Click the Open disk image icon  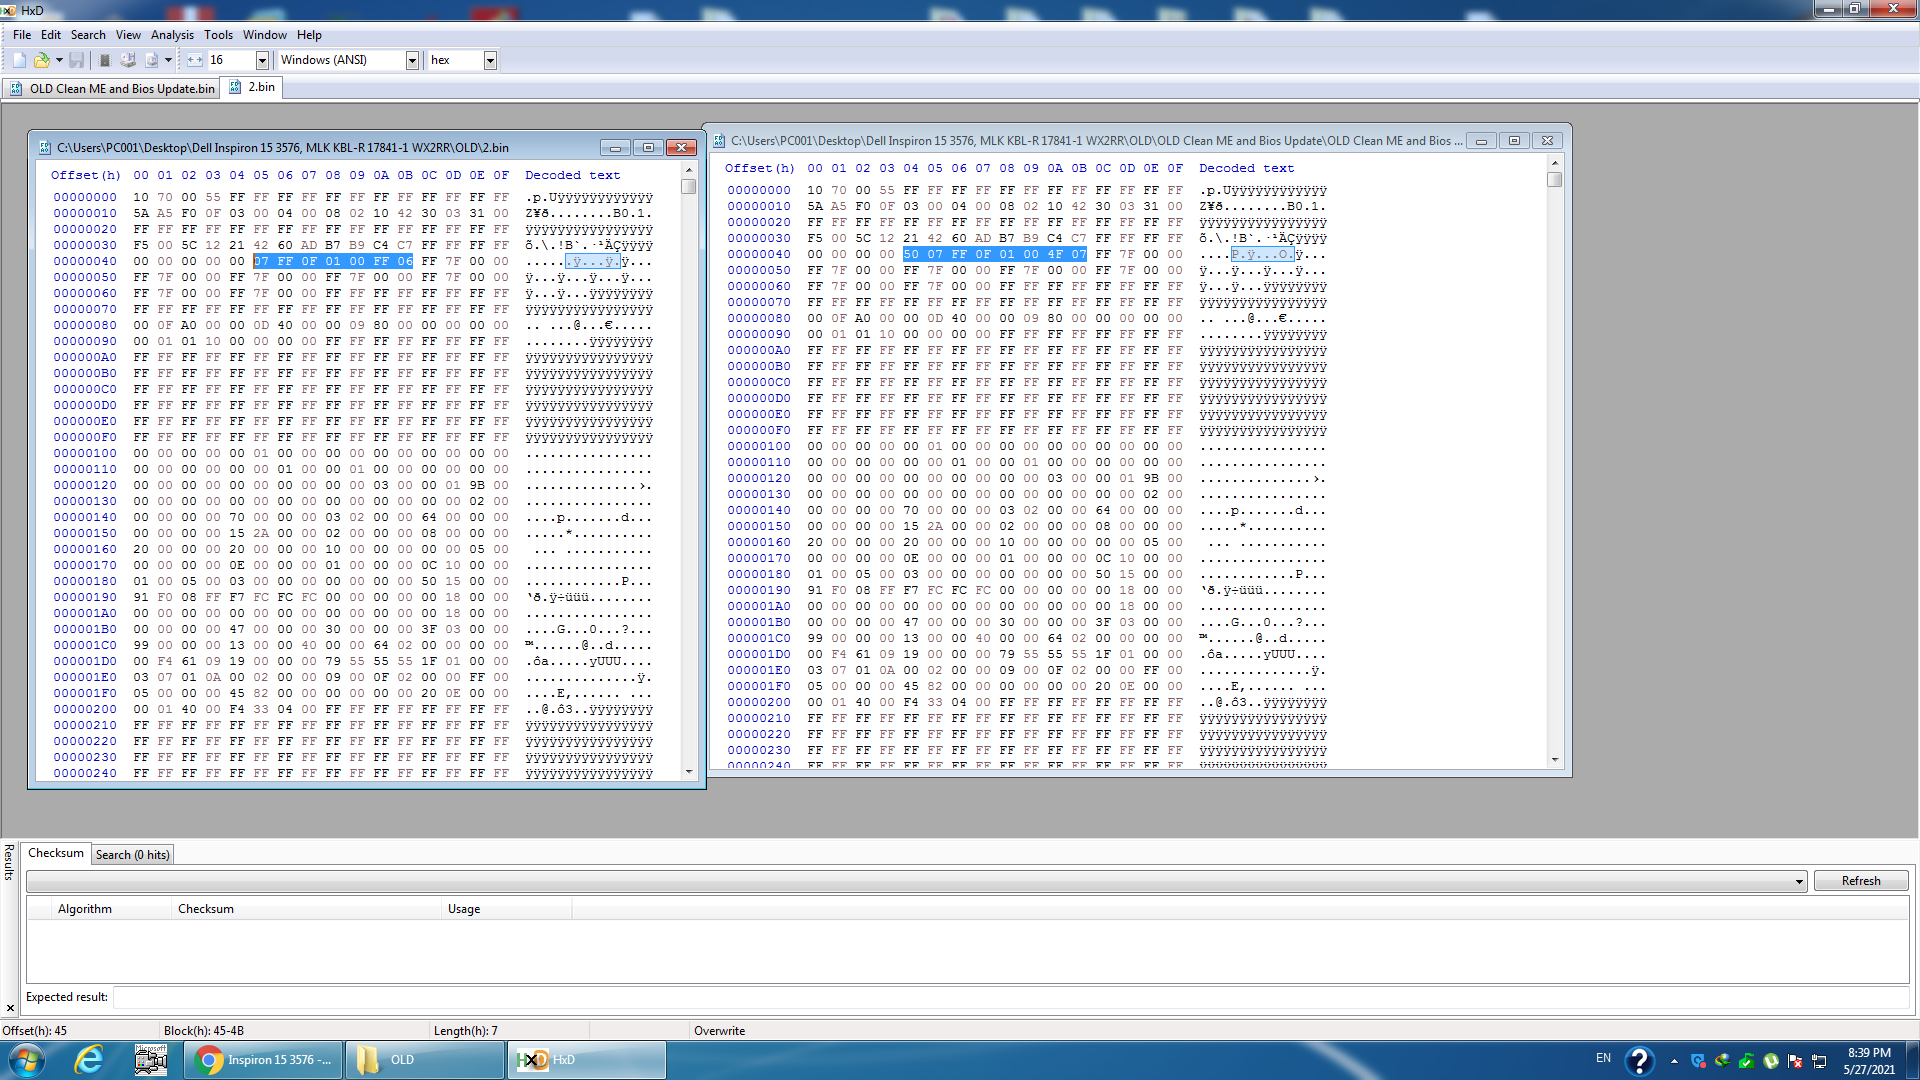151,60
